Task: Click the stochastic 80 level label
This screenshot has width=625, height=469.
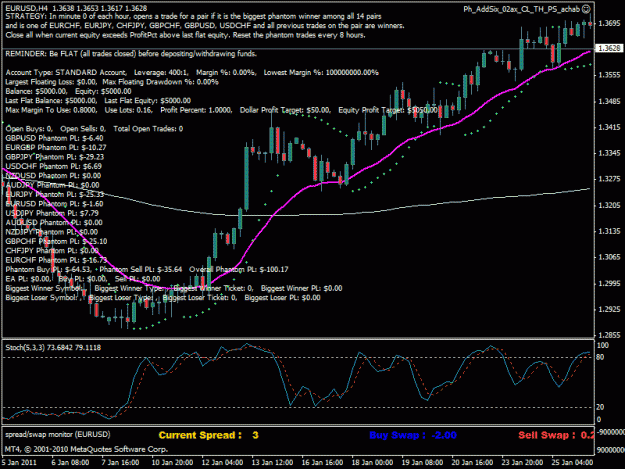Action: point(600,357)
